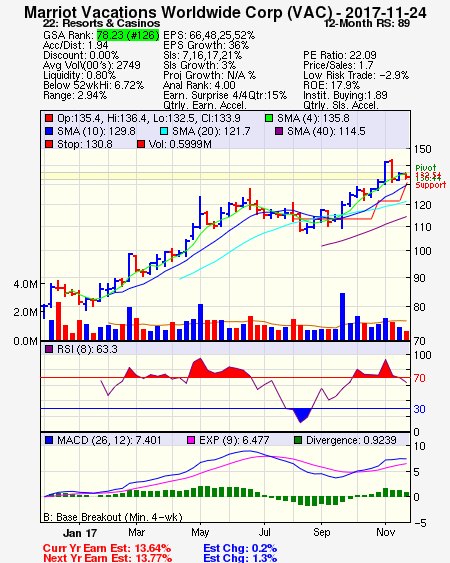
Task: Click the 'SMA (10): 129.8' legend text
Action: [96, 131]
